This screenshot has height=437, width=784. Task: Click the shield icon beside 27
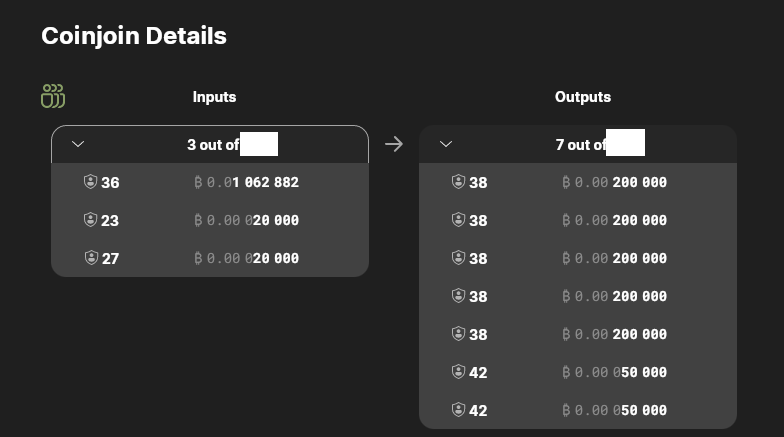tap(91, 258)
